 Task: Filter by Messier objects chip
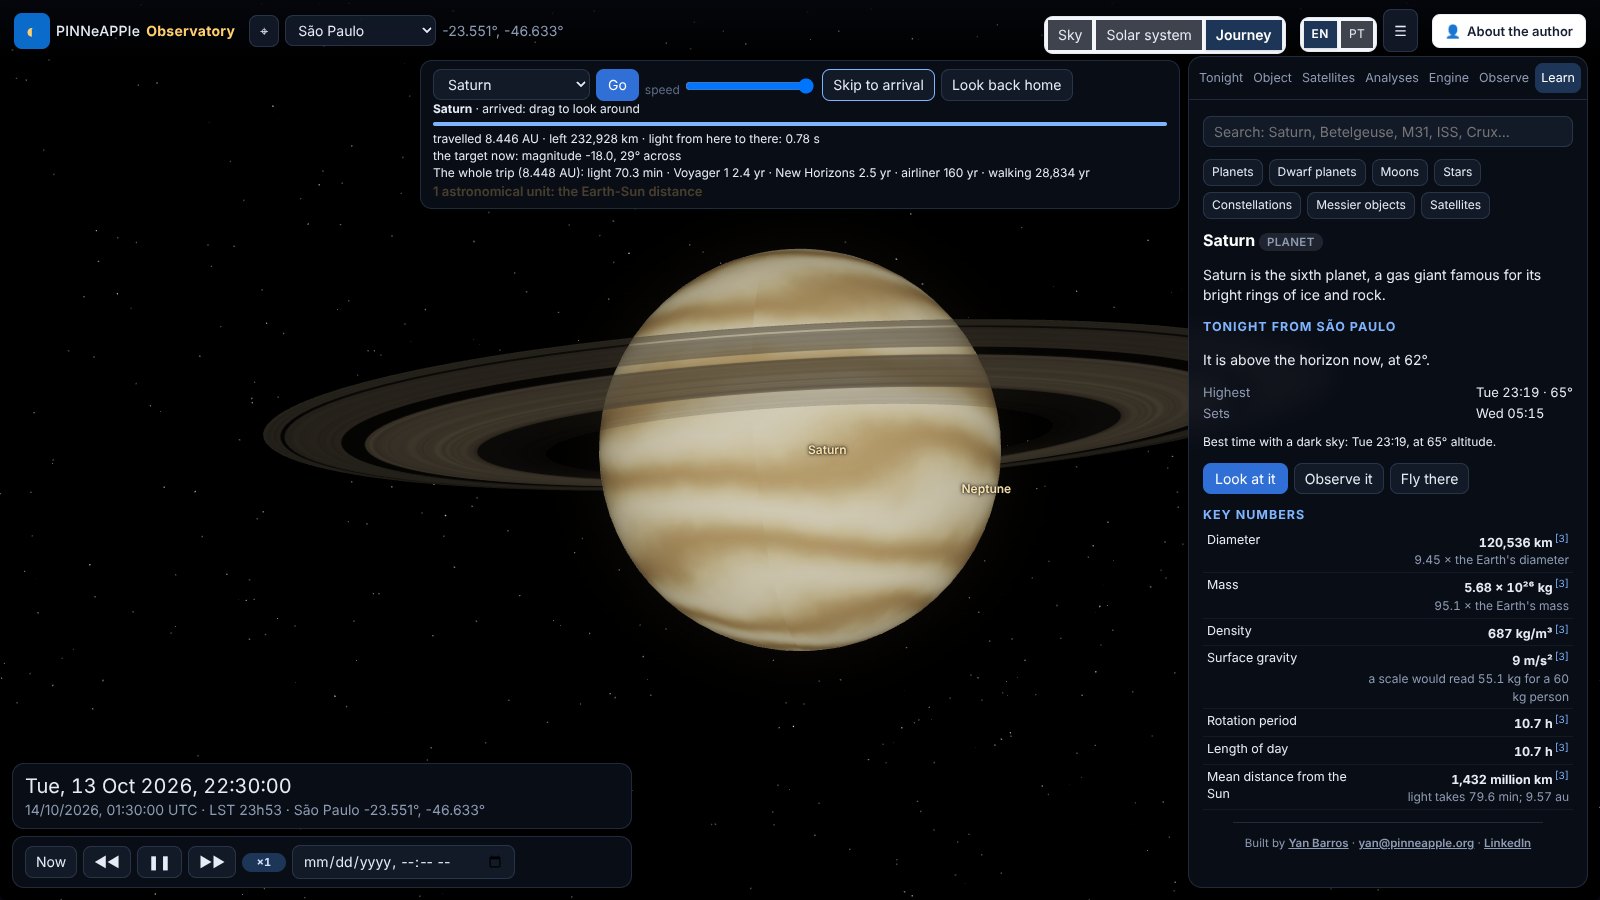tap(1360, 205)
